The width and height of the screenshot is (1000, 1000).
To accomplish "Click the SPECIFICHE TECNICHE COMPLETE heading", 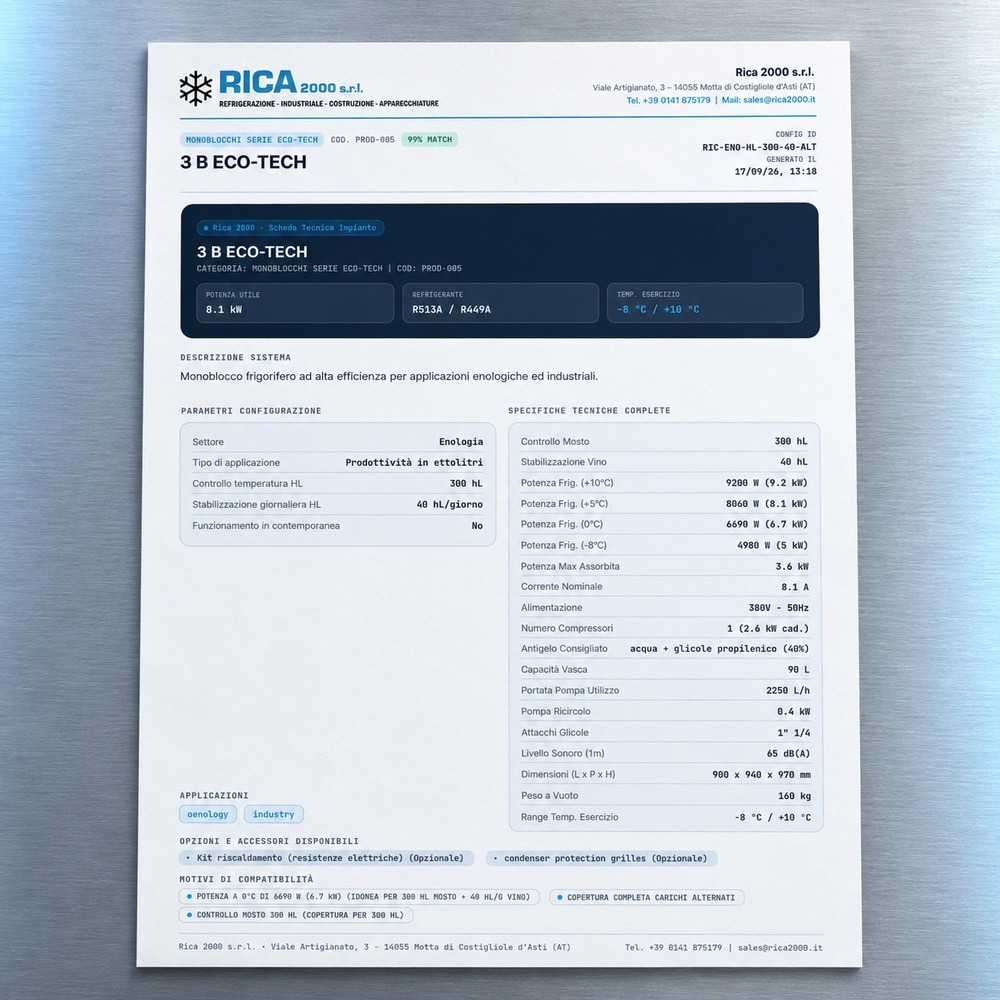I will pos(589,411).
